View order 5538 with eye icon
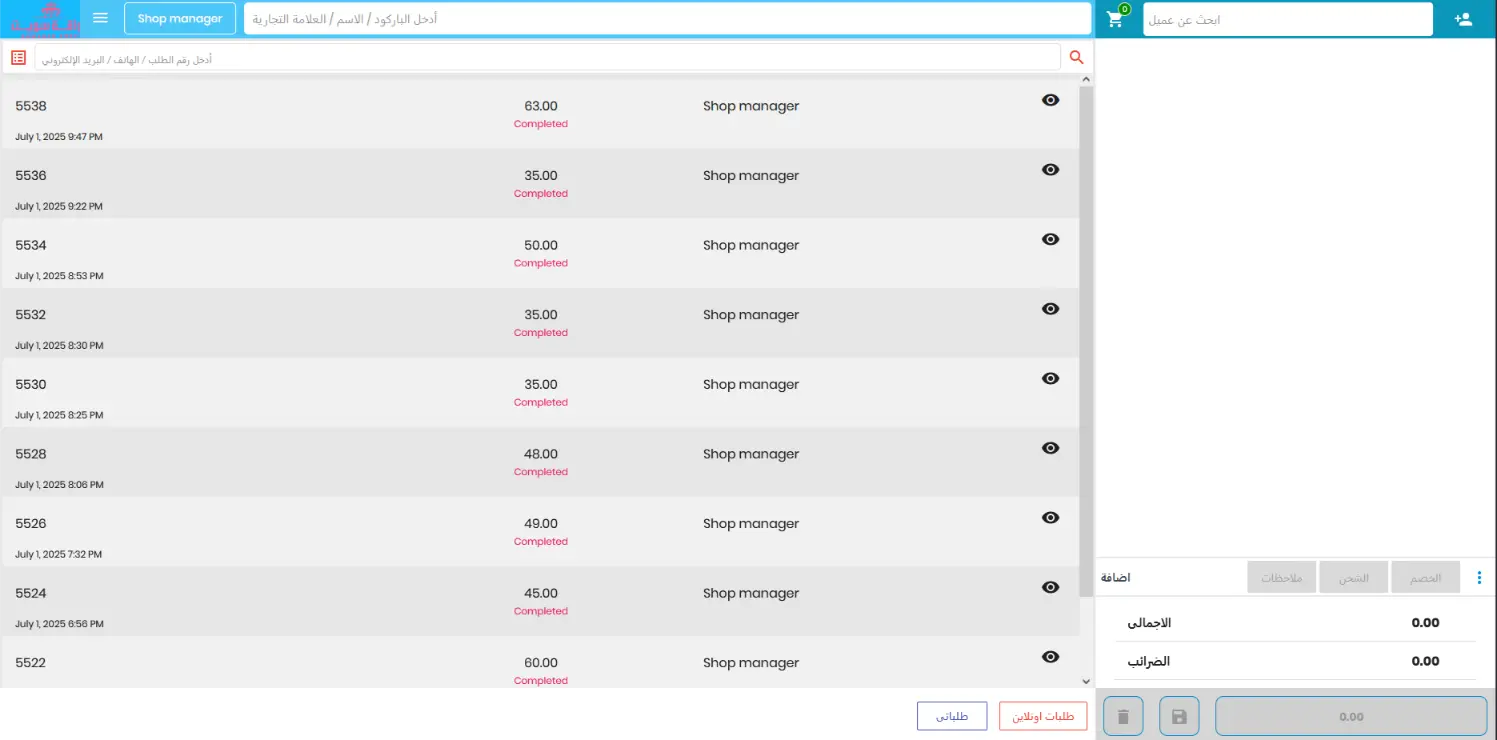Screen dimensions: 1497x740 coord(1050,100)
